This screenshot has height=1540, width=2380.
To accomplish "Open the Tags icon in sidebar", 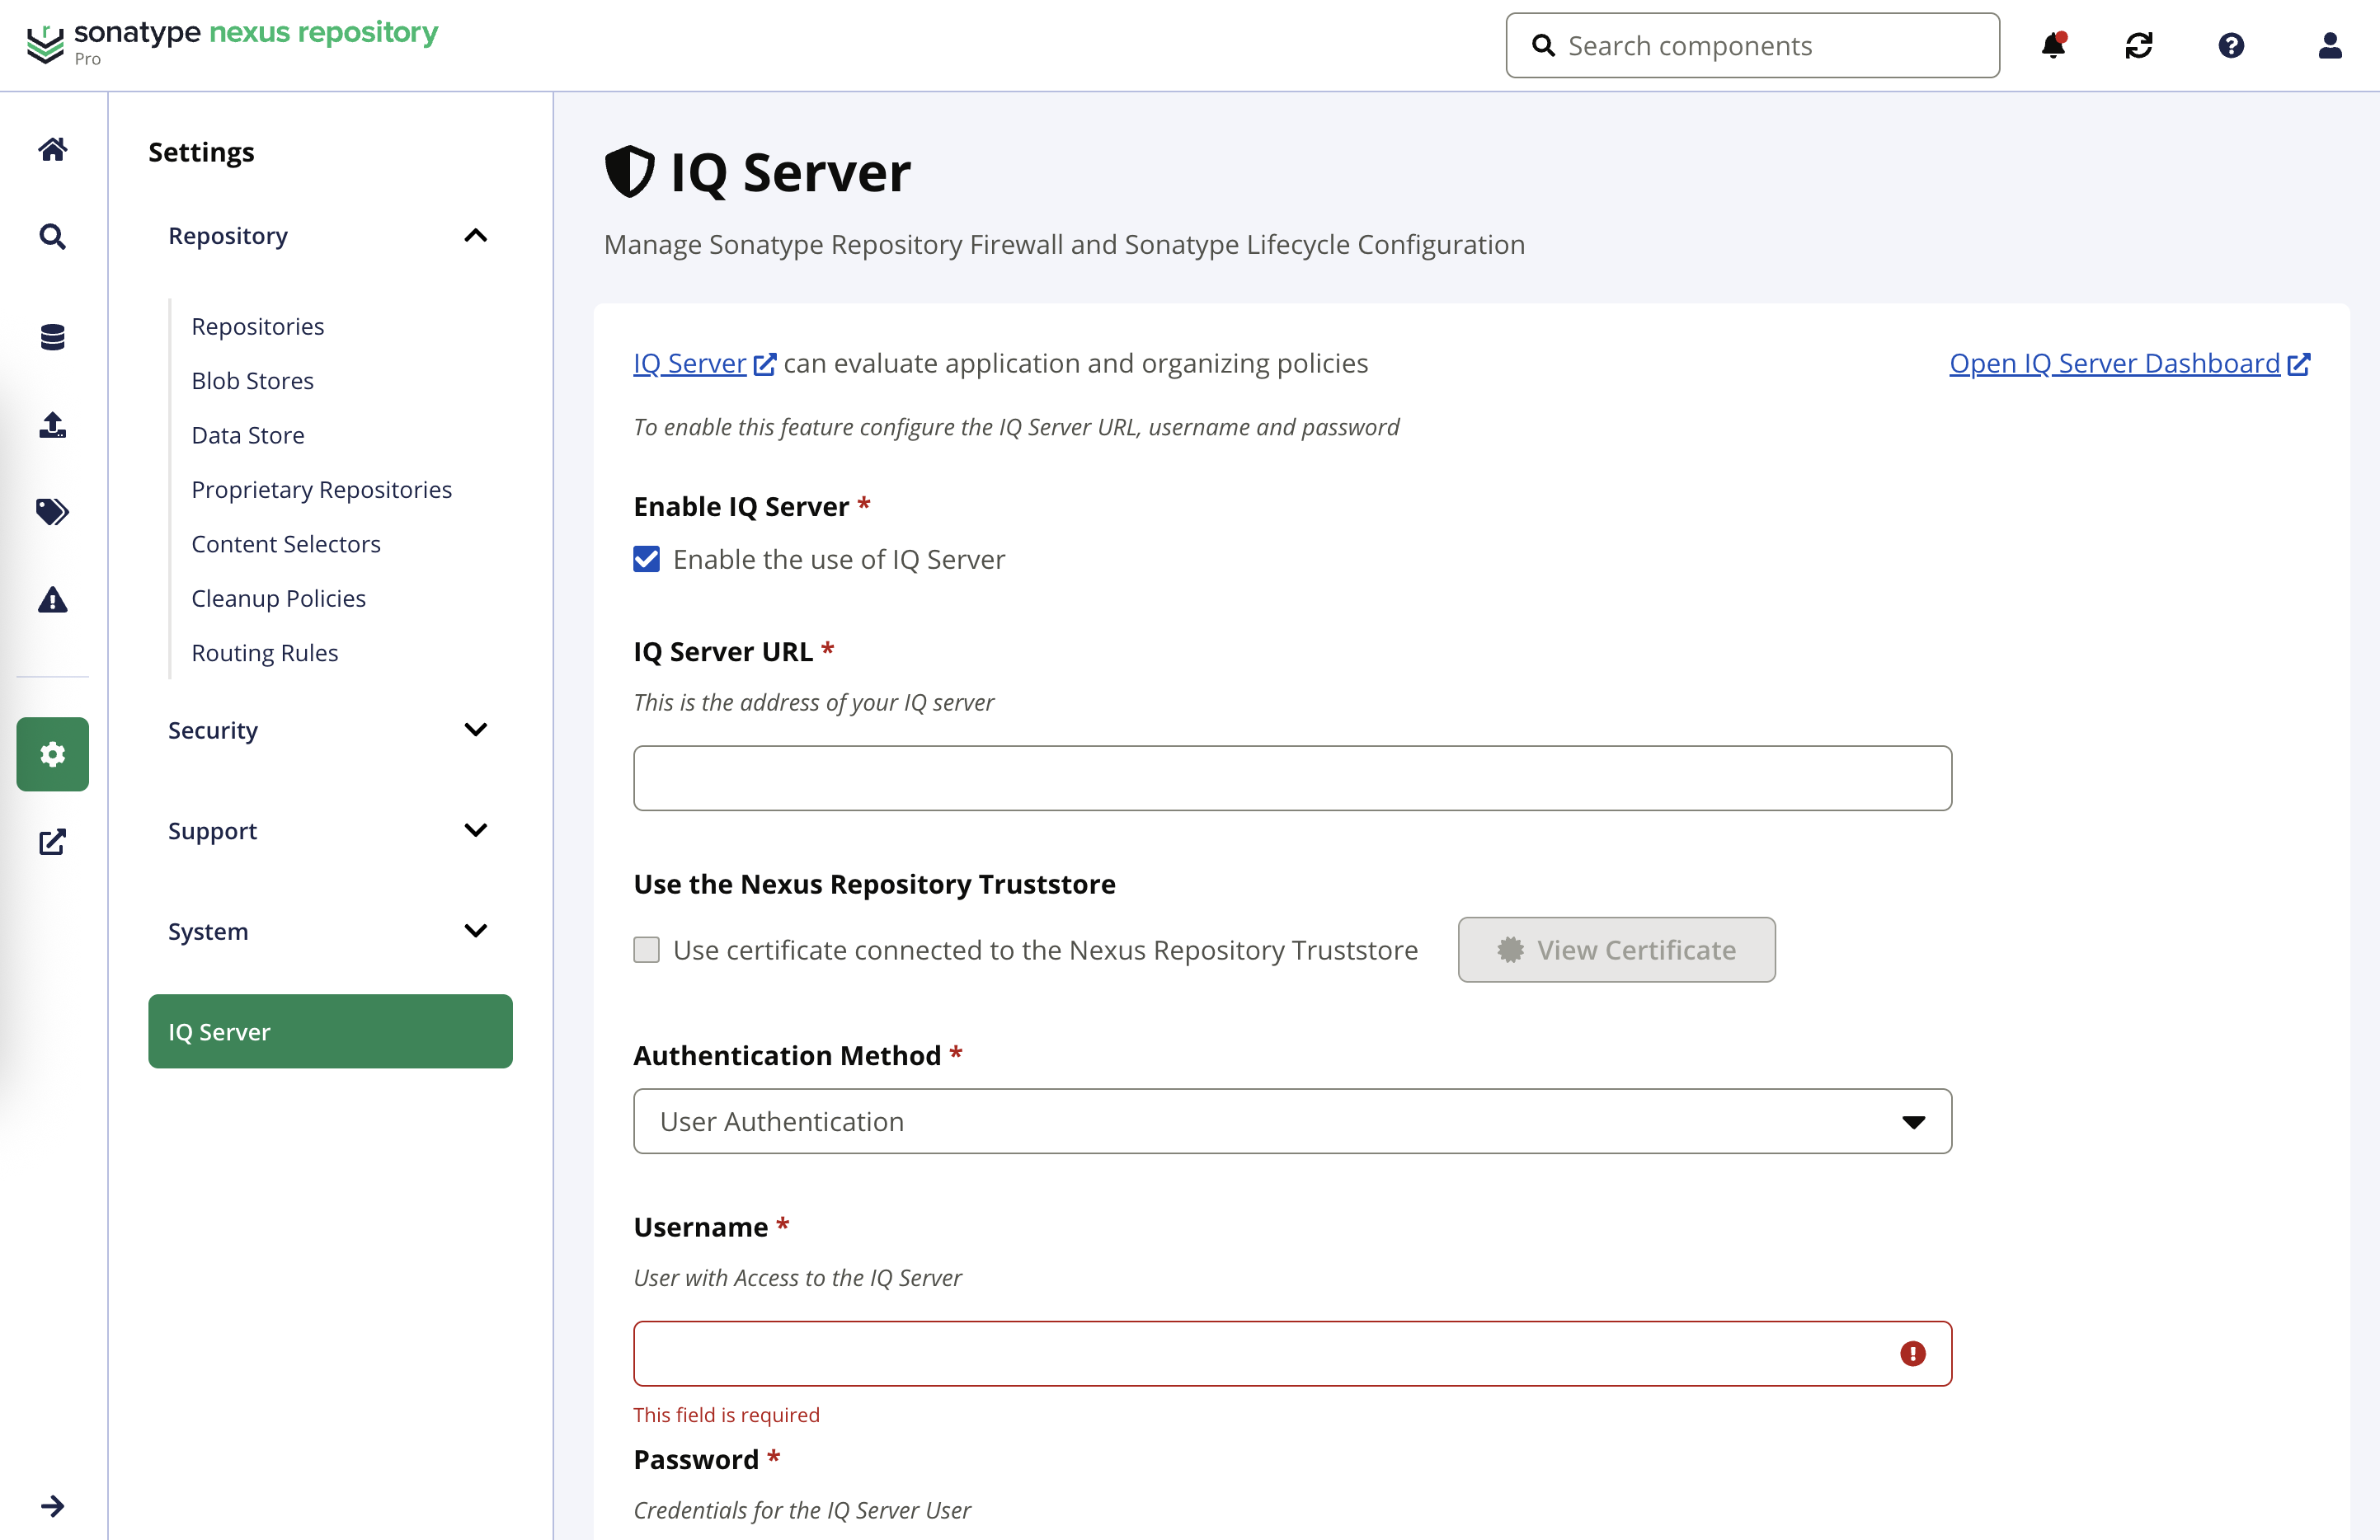I will (53, 511).
